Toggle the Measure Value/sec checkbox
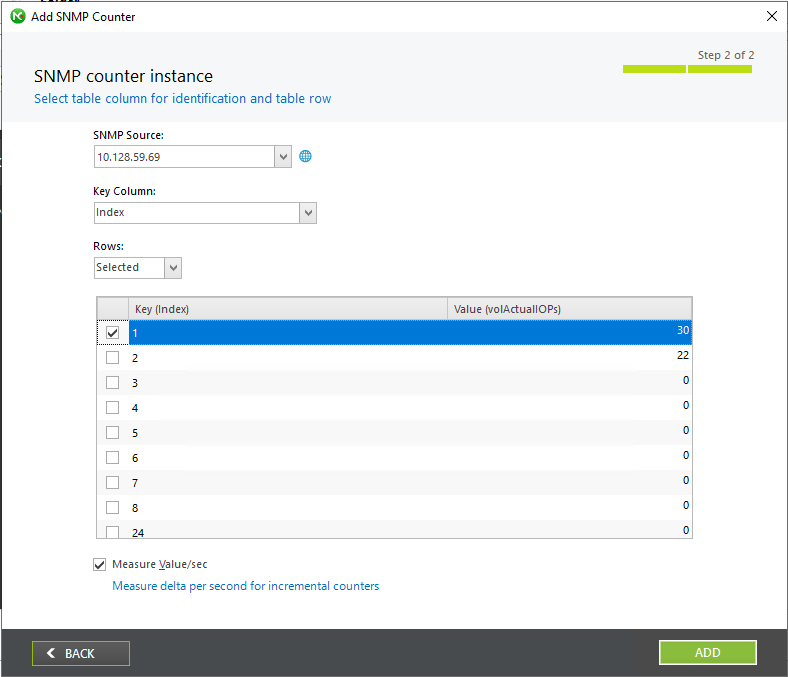Screen dimensions: 788x677 pos(100,564)
